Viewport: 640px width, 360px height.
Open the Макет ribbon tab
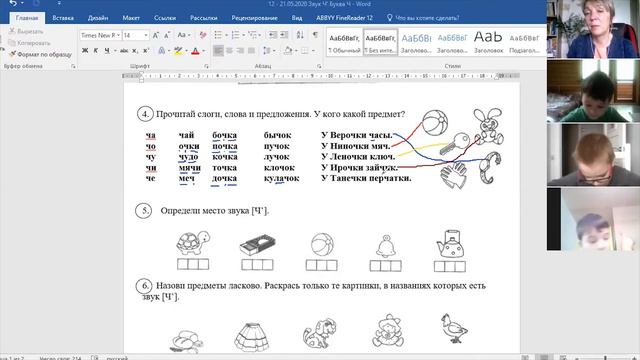pos(131,18)
